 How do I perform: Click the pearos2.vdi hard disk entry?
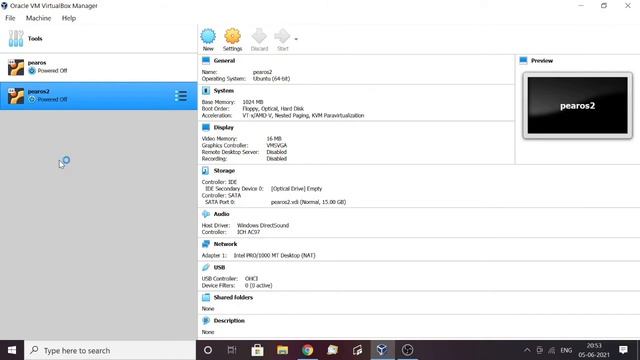pyautogui.click(x=308, y=202)
